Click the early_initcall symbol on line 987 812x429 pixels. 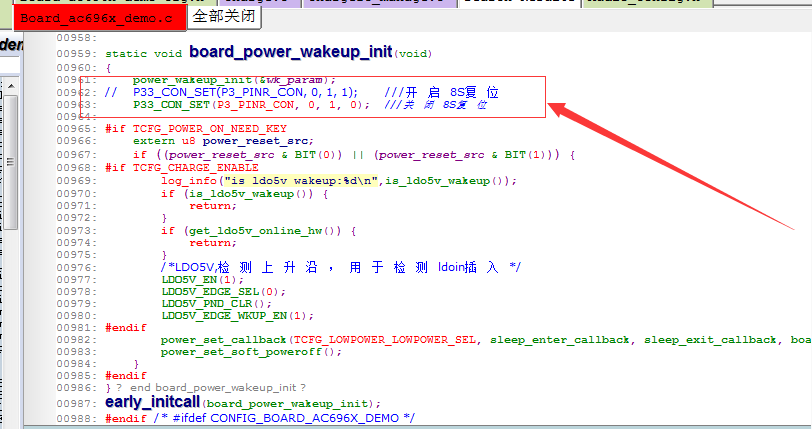point(152,402)
